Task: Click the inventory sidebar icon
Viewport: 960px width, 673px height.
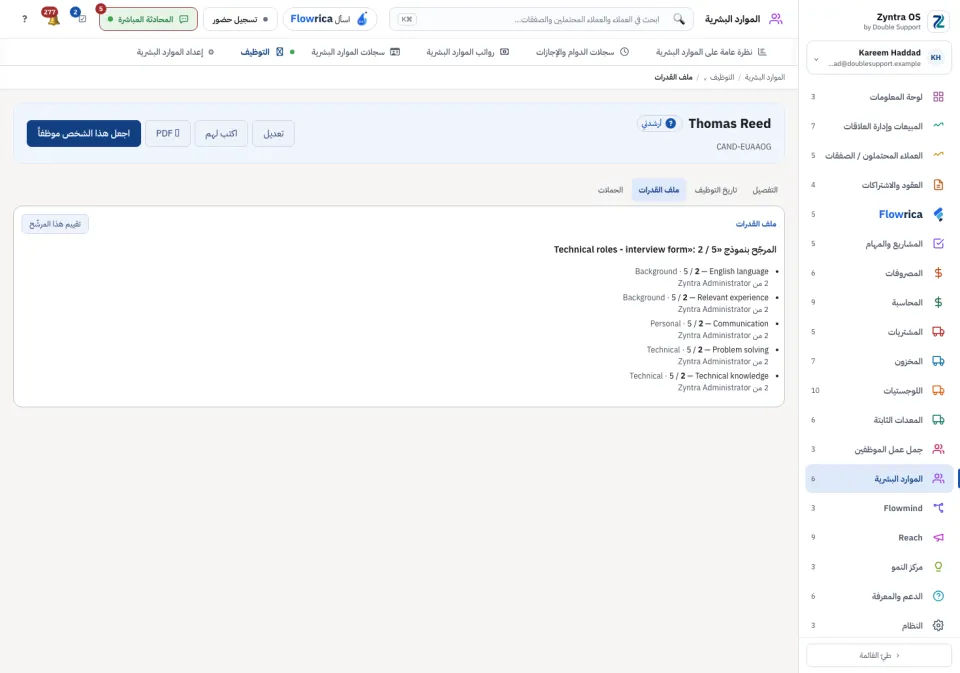Action: tap(938, 361)
